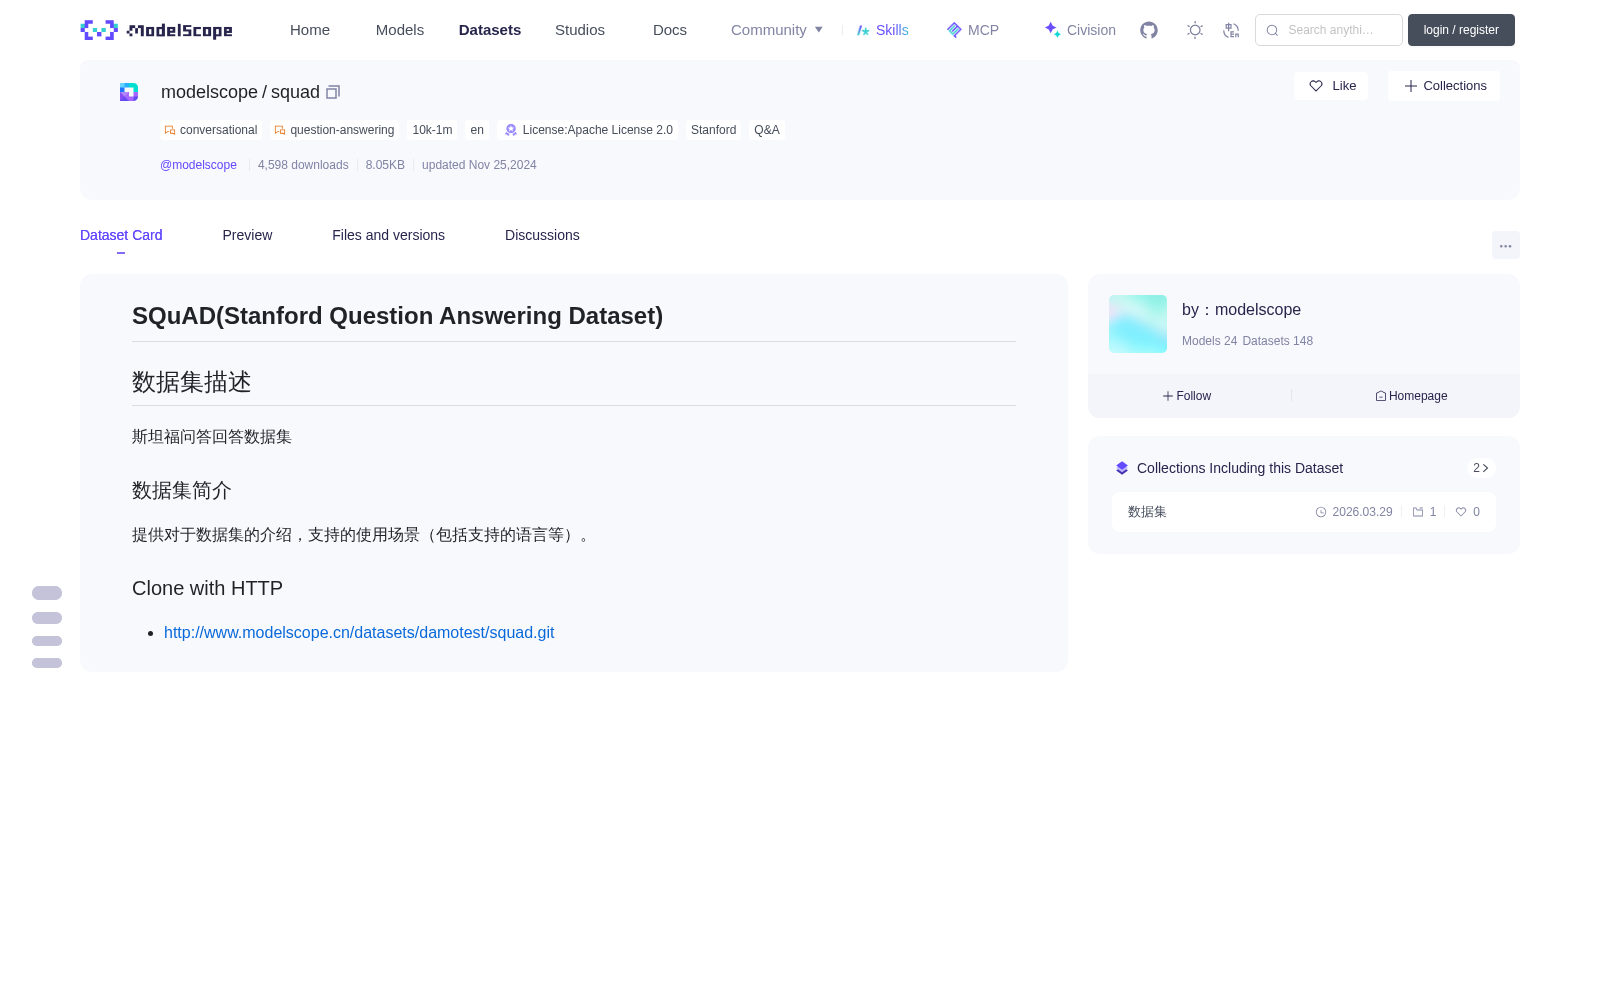Click the first outline marker on left rail
1600x1000 pixels.
(x=47, y=593)
